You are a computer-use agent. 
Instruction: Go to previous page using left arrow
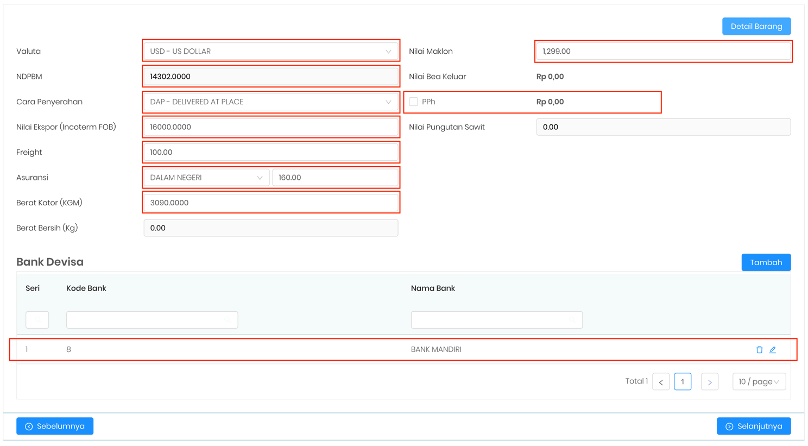coord(661,382)
